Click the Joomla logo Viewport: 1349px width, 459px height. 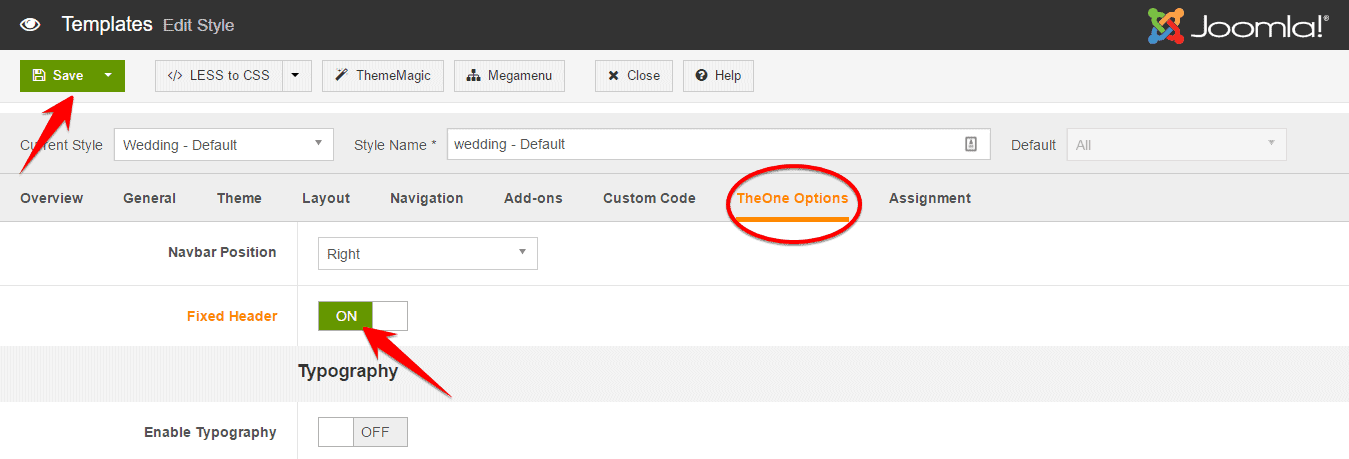pos(1238,26)
